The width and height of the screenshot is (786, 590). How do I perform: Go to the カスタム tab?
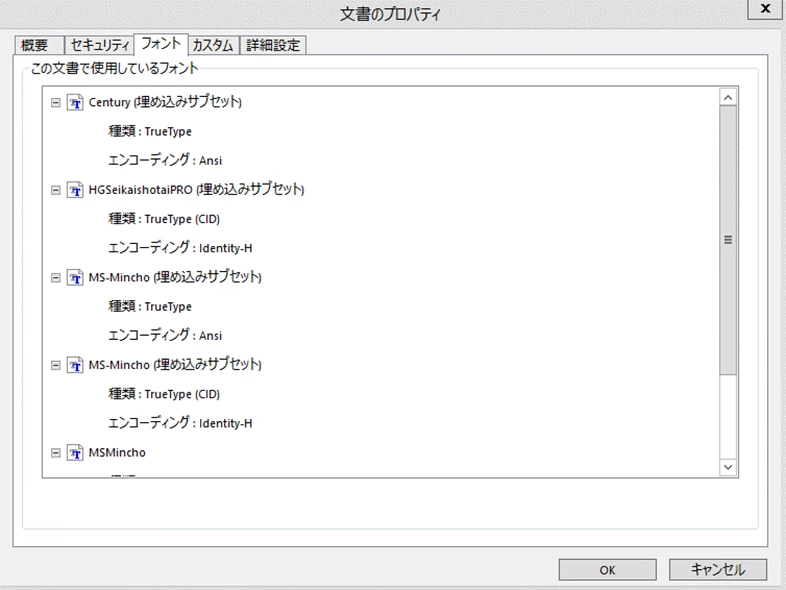tap(214, 46)
